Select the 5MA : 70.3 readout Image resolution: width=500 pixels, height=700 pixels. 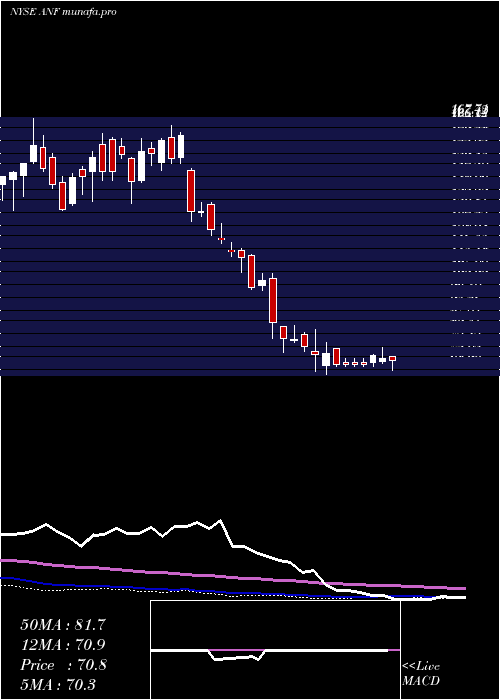(x=58, y=684)
